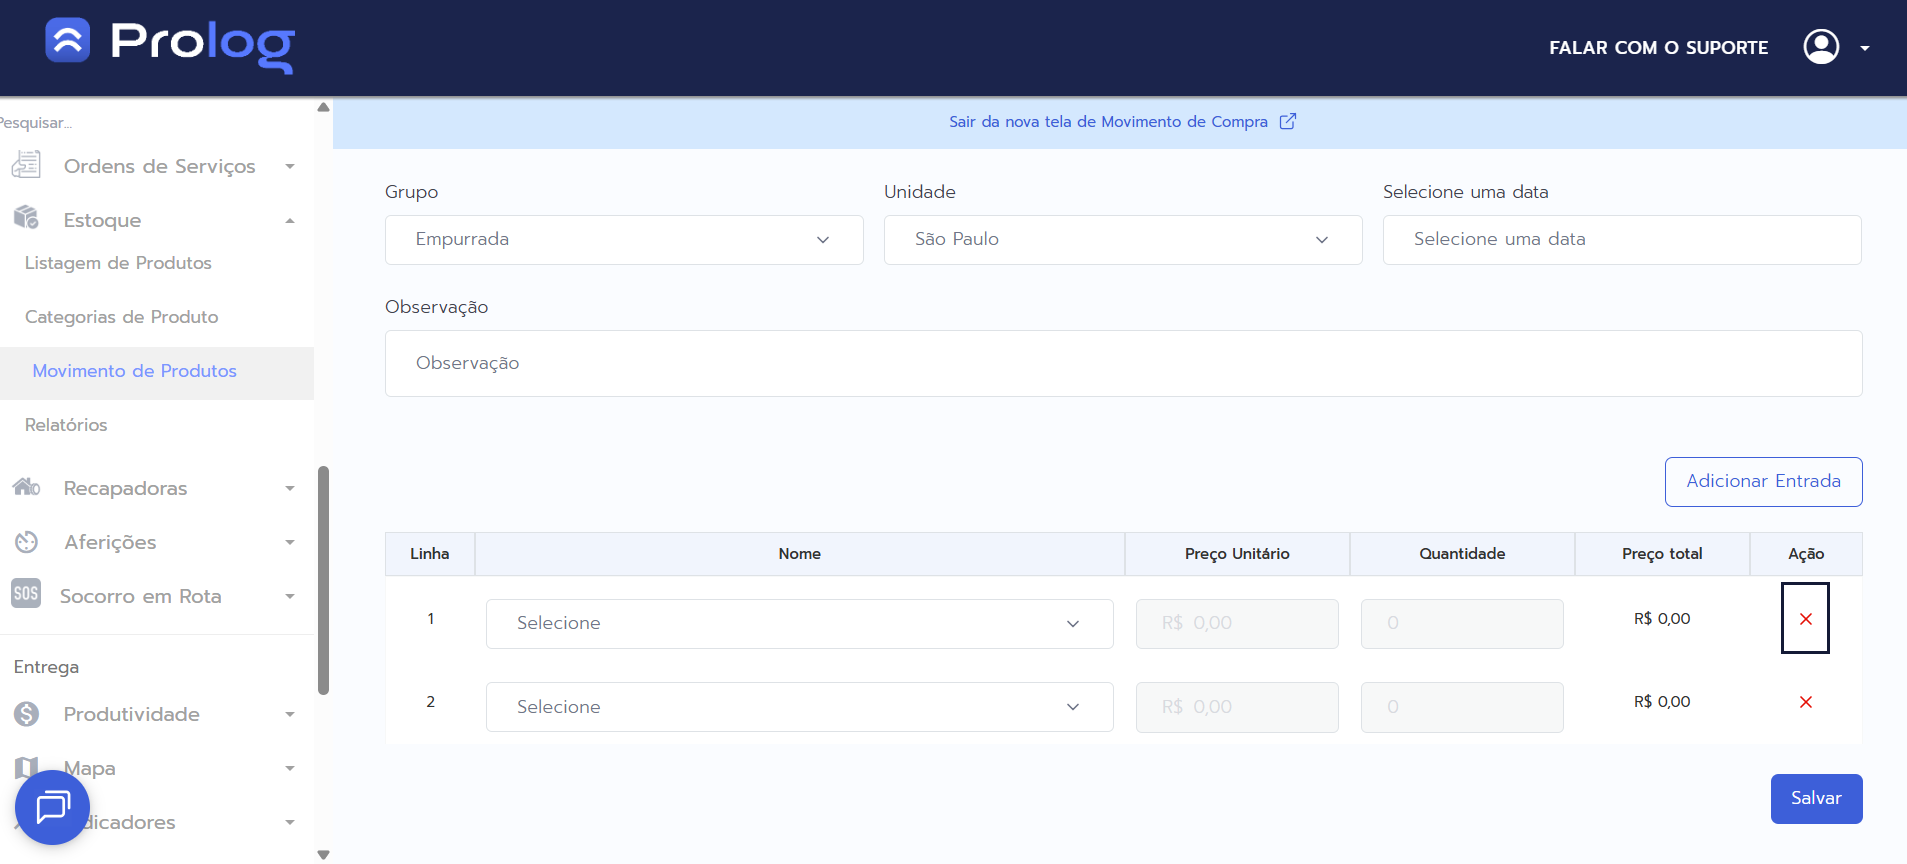Delete entry line 2 with red X

pos(1805,702)
